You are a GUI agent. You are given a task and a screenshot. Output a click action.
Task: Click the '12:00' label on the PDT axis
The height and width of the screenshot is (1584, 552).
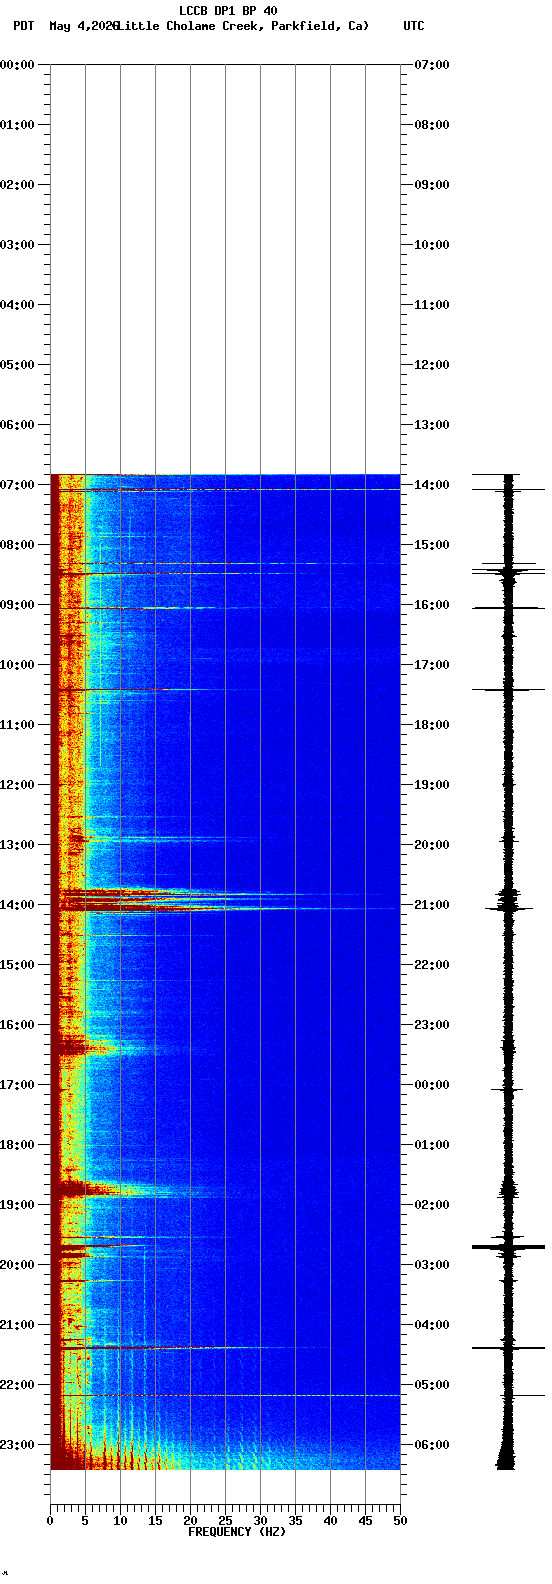18,785
